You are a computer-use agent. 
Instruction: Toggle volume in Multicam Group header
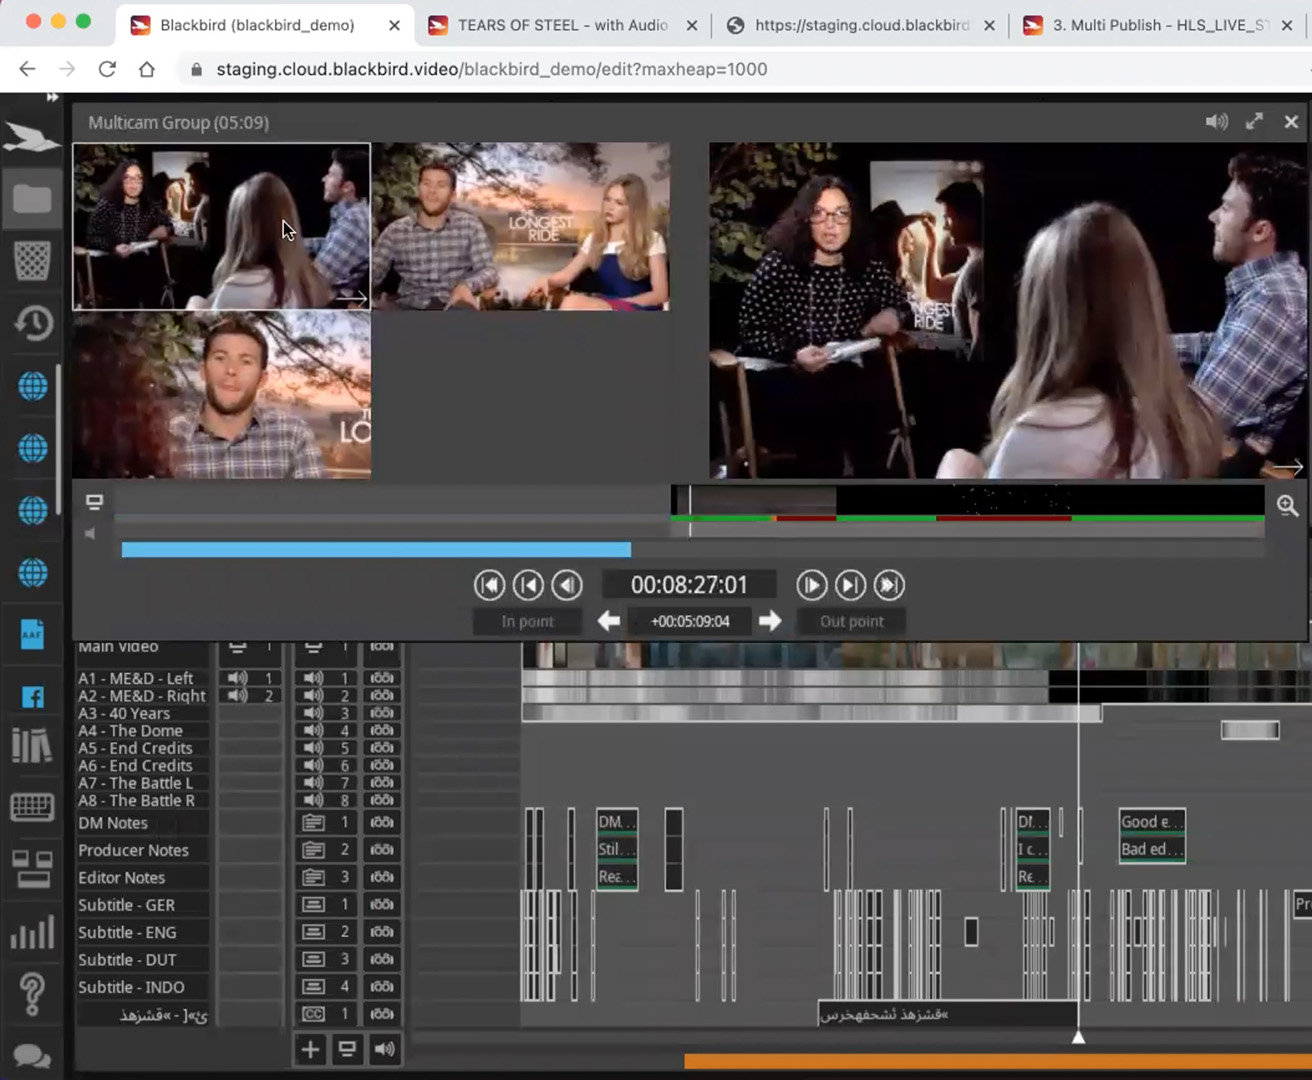[1216, 122]
